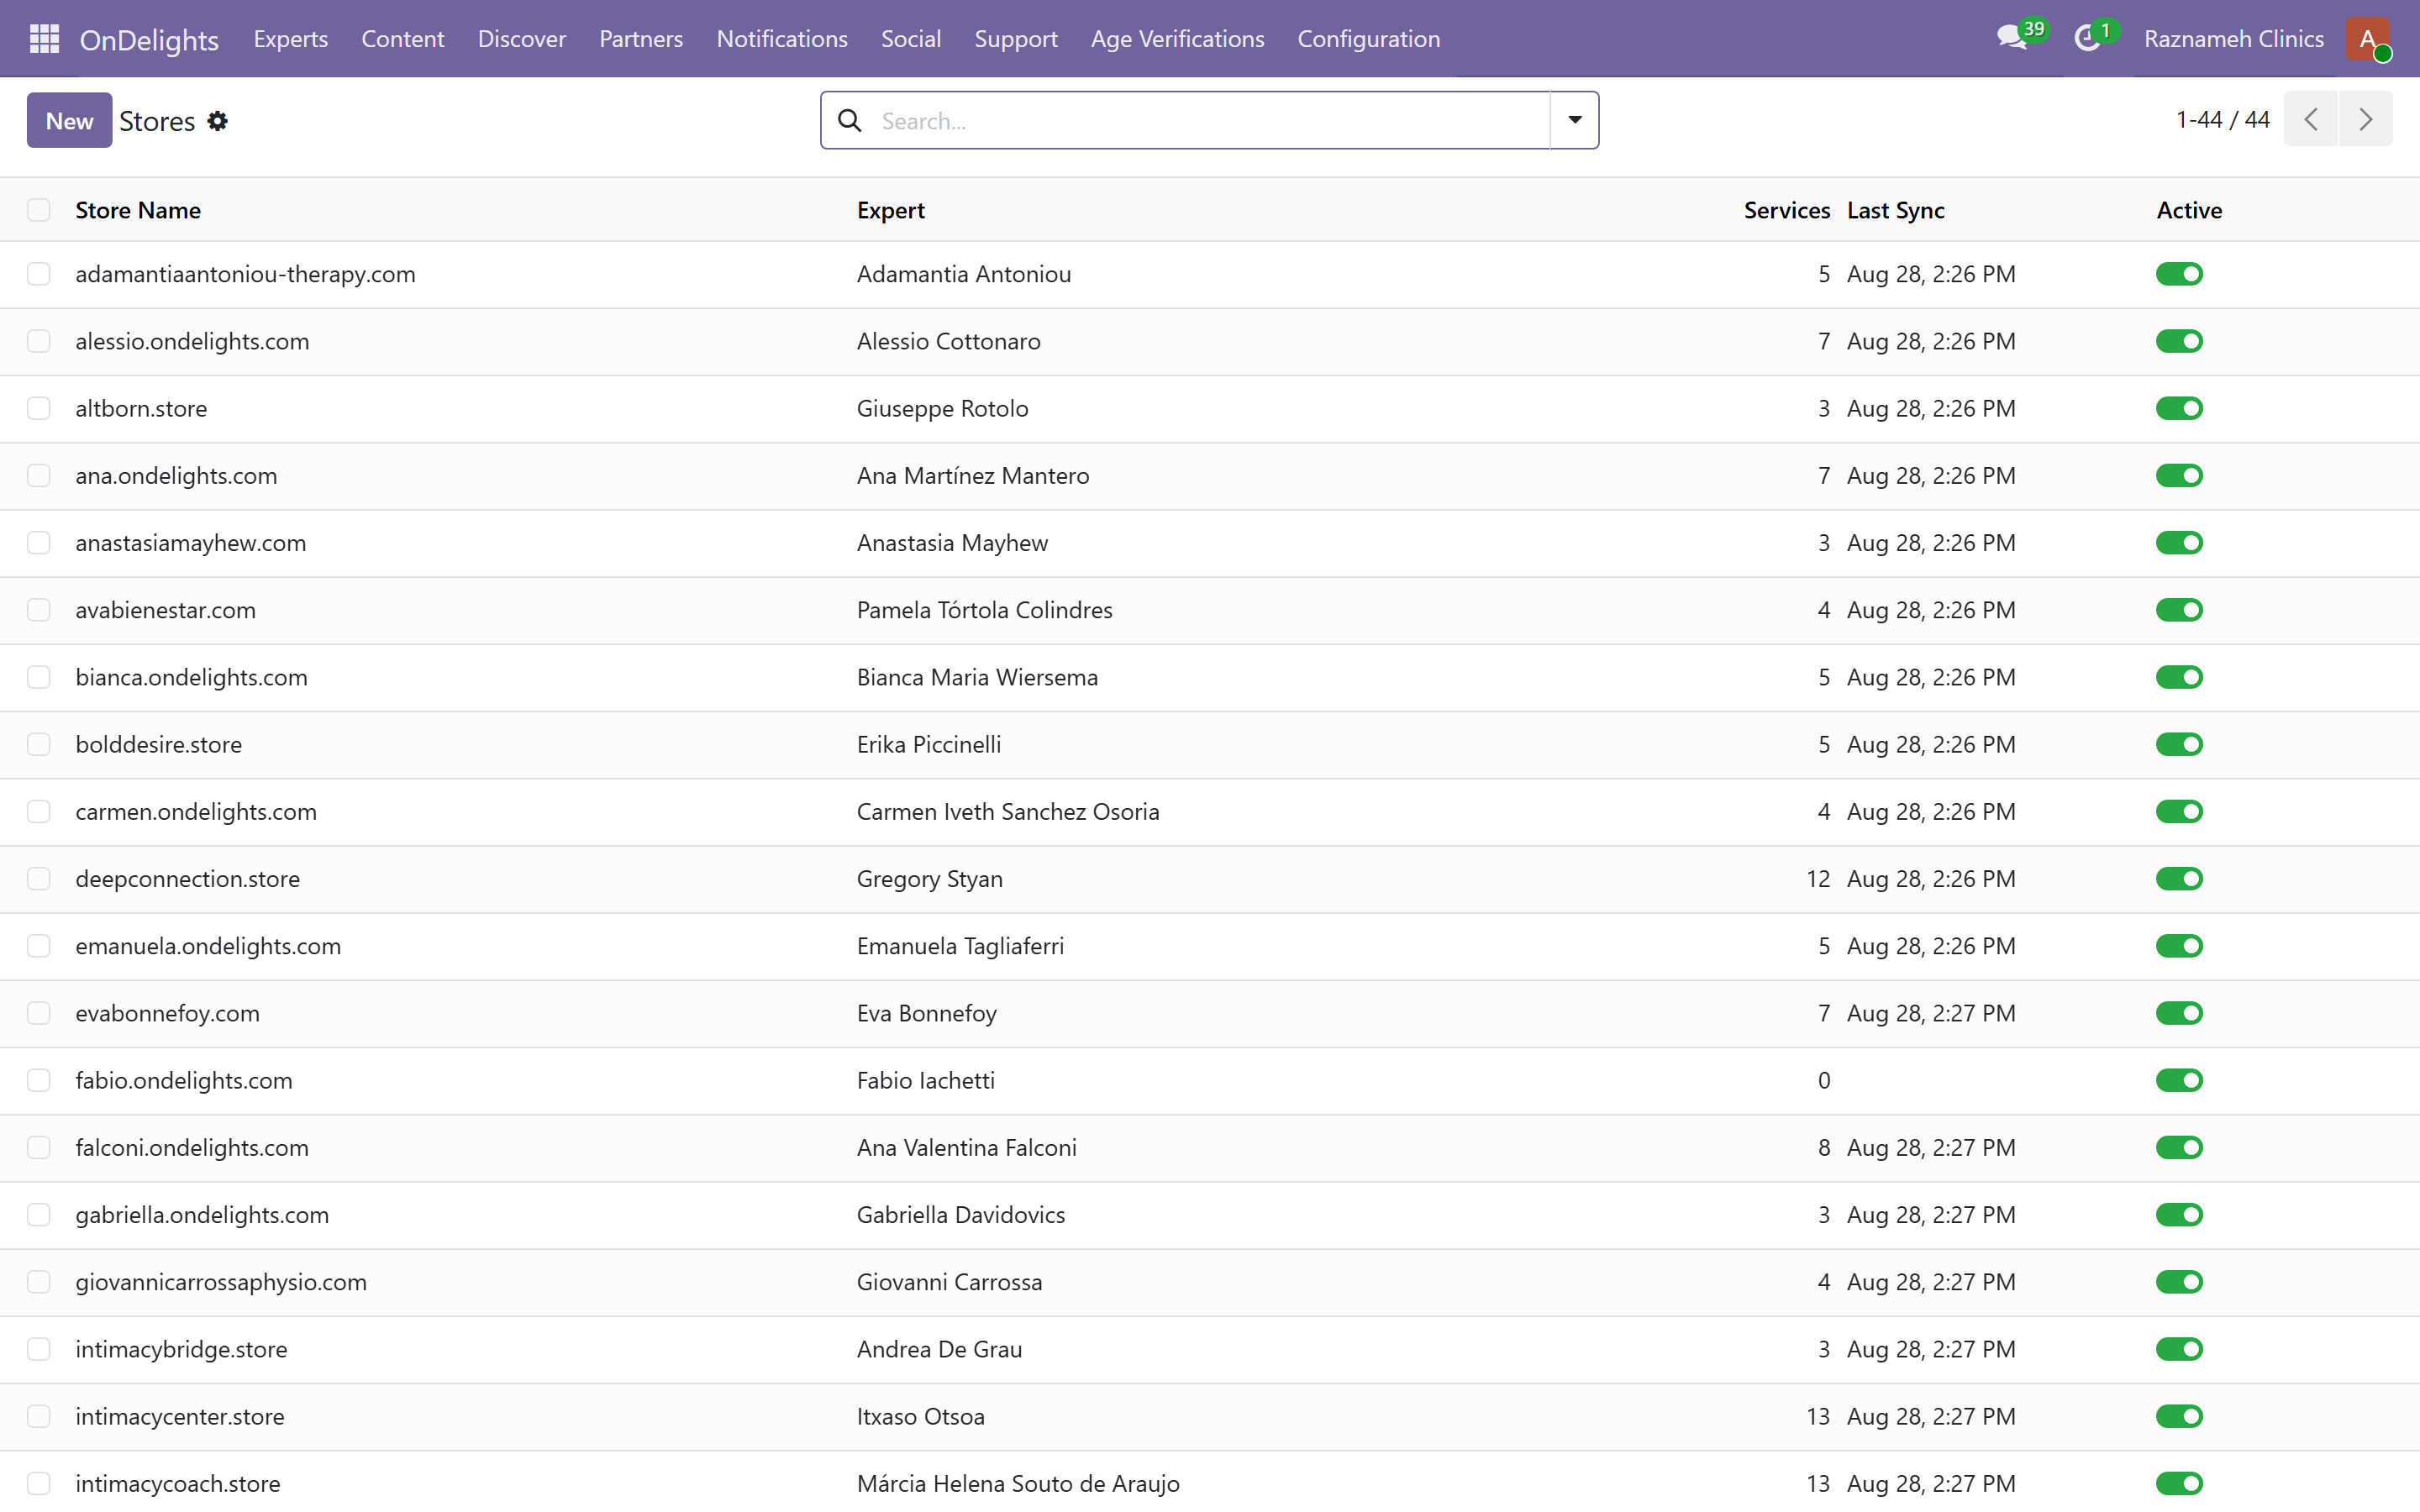Expand the search options dropdown arrow
The height and width of the screenshot is (1512, 2420).
pyautogui.click(x=1575, y=120)
